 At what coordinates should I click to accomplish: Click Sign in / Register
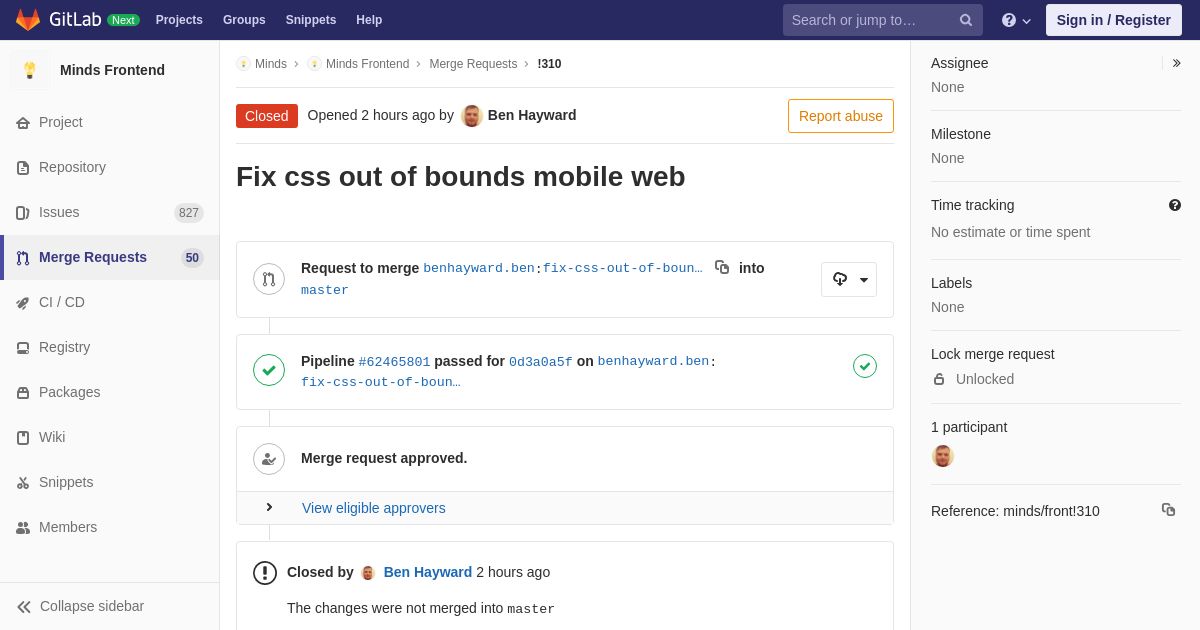[x=1113, y=20]
